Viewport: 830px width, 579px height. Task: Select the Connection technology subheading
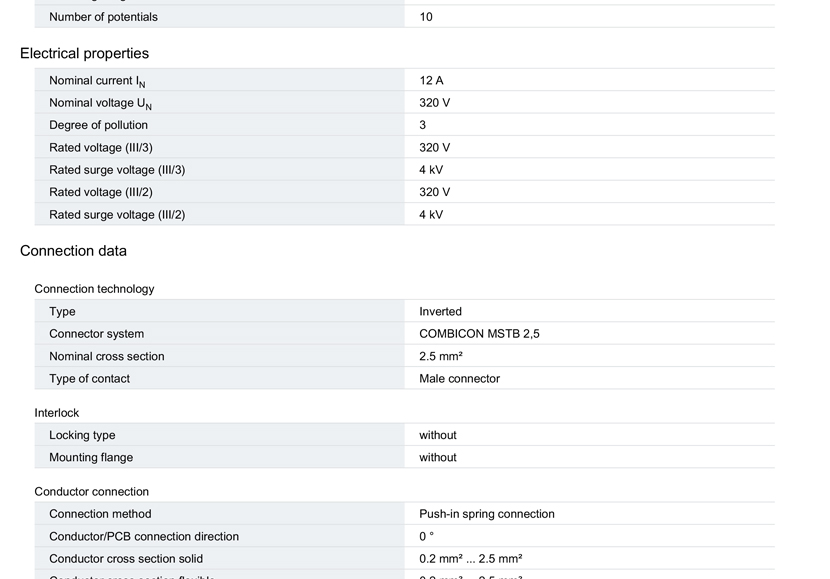[x=94, y=289]
